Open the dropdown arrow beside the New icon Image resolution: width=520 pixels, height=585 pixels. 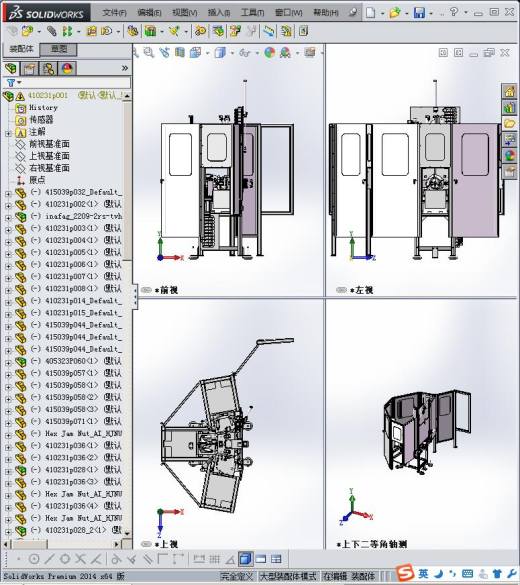click(x=382, y=13)
